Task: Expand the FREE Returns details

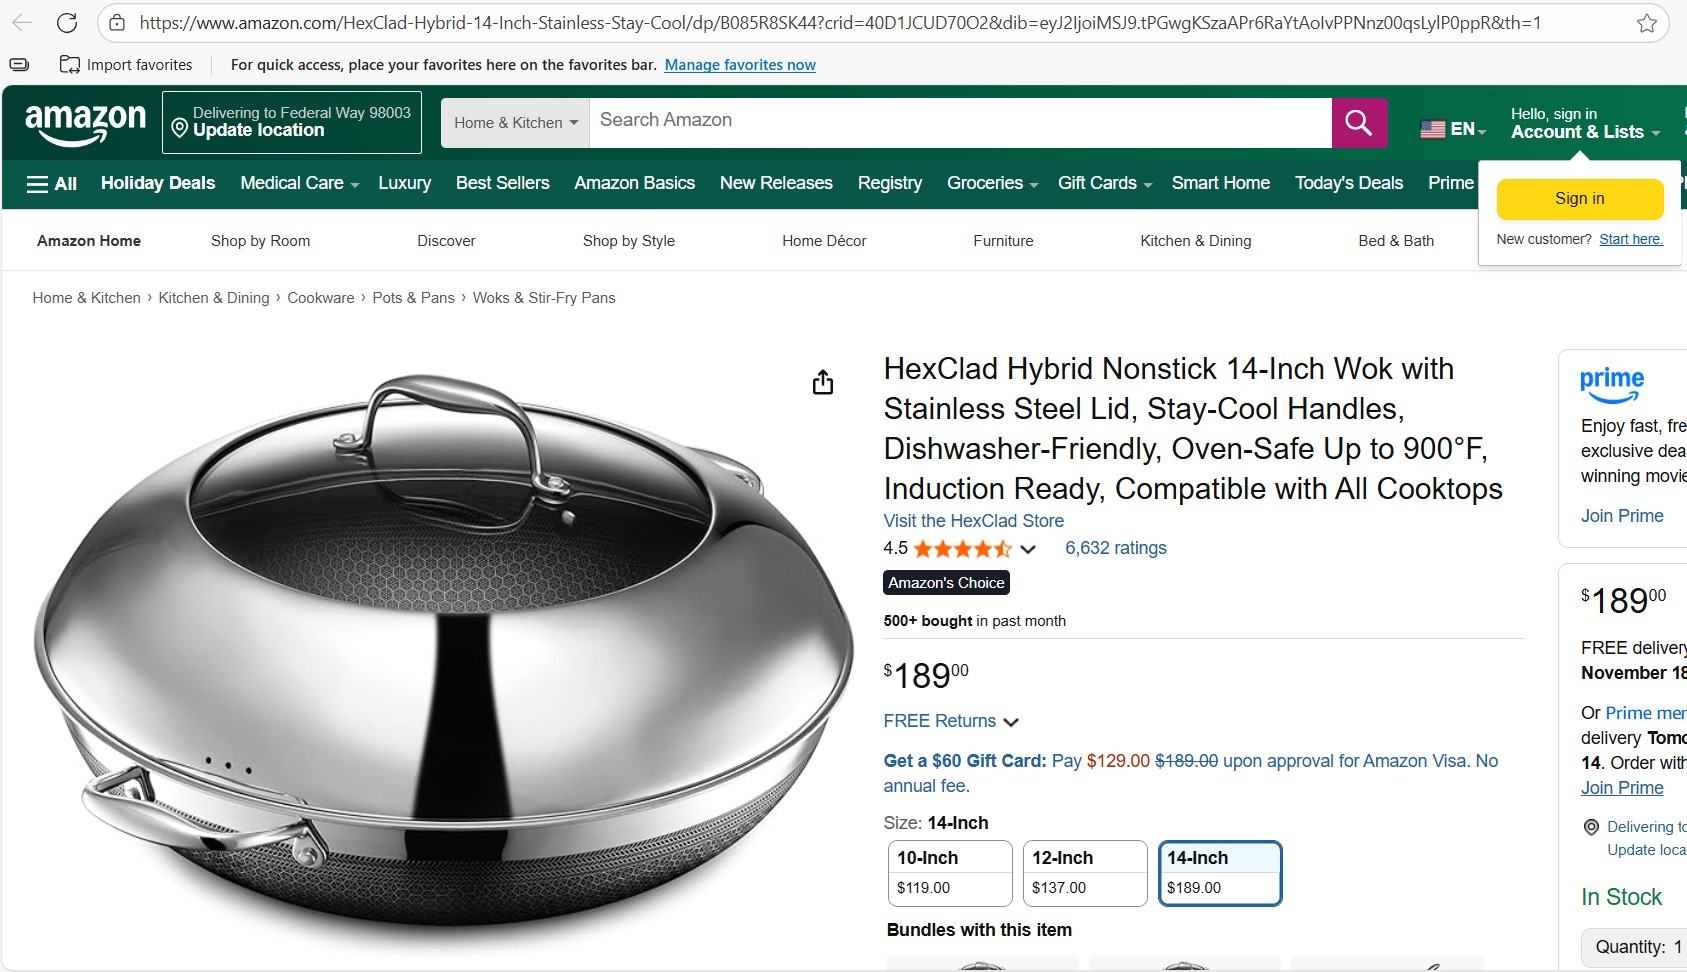Action: point(1010,722)
